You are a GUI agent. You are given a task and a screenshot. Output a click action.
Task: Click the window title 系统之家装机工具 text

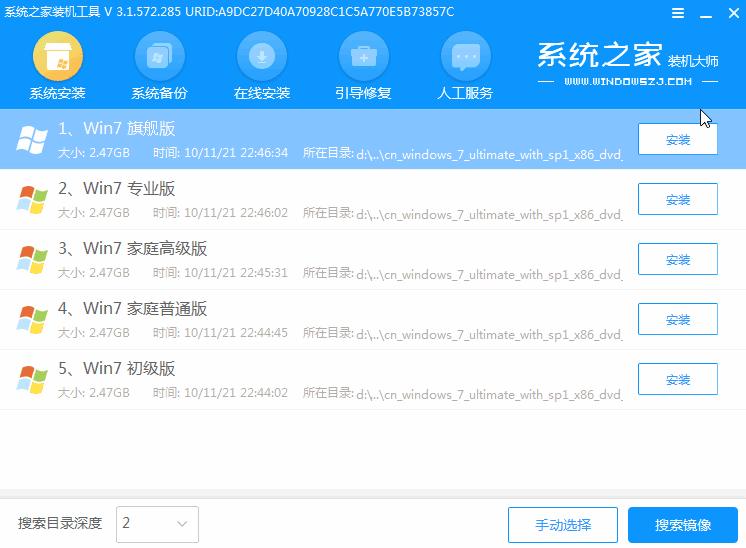52,11
